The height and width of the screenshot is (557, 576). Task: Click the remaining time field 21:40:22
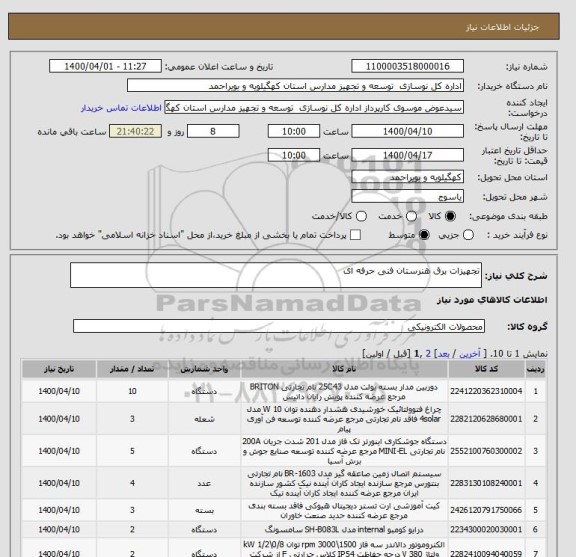(135, 131)
